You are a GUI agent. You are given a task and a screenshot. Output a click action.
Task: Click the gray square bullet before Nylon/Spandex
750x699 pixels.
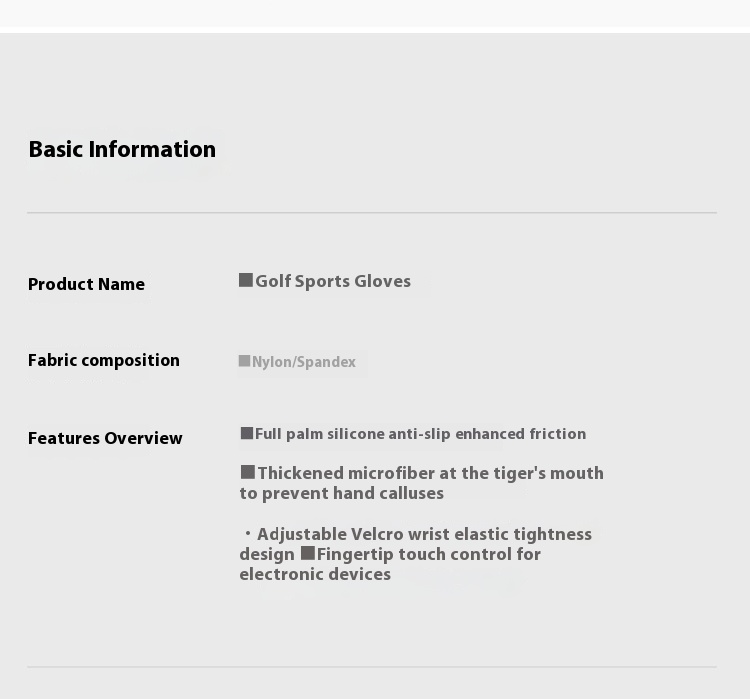pyautogui.click(x=244, y=361)
